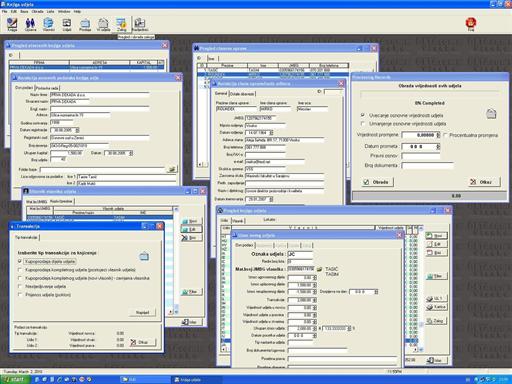Switch to the Ostale stavke tab
This screenshot has height=384, width=512.
[x=242, y=94]
